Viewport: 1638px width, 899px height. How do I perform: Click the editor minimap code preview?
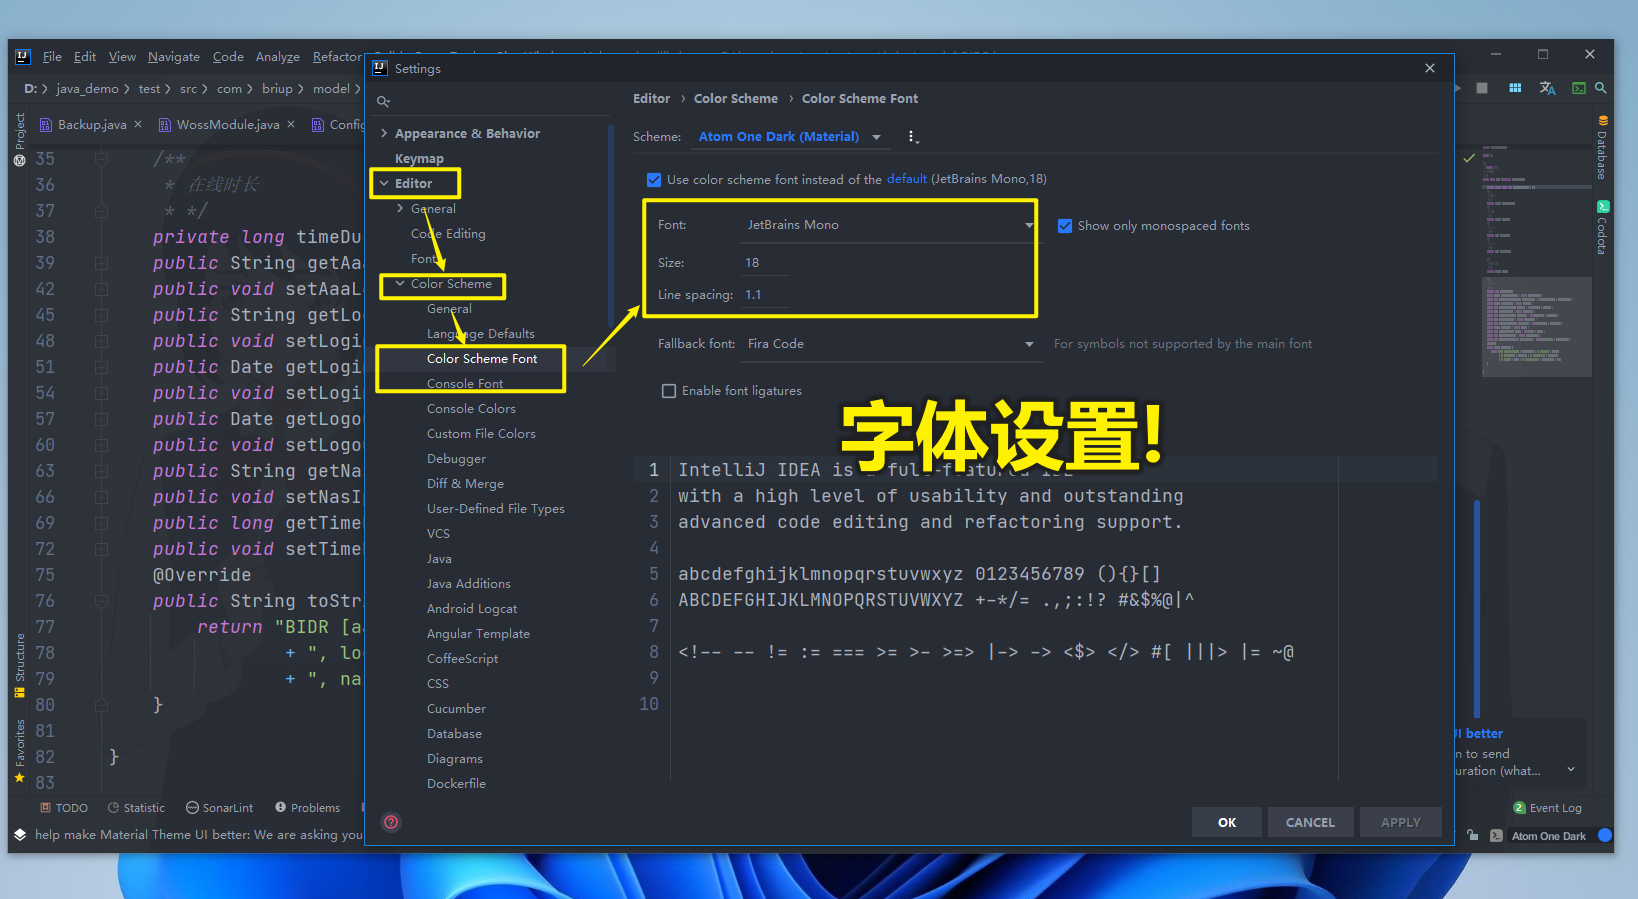[1535, 260]
